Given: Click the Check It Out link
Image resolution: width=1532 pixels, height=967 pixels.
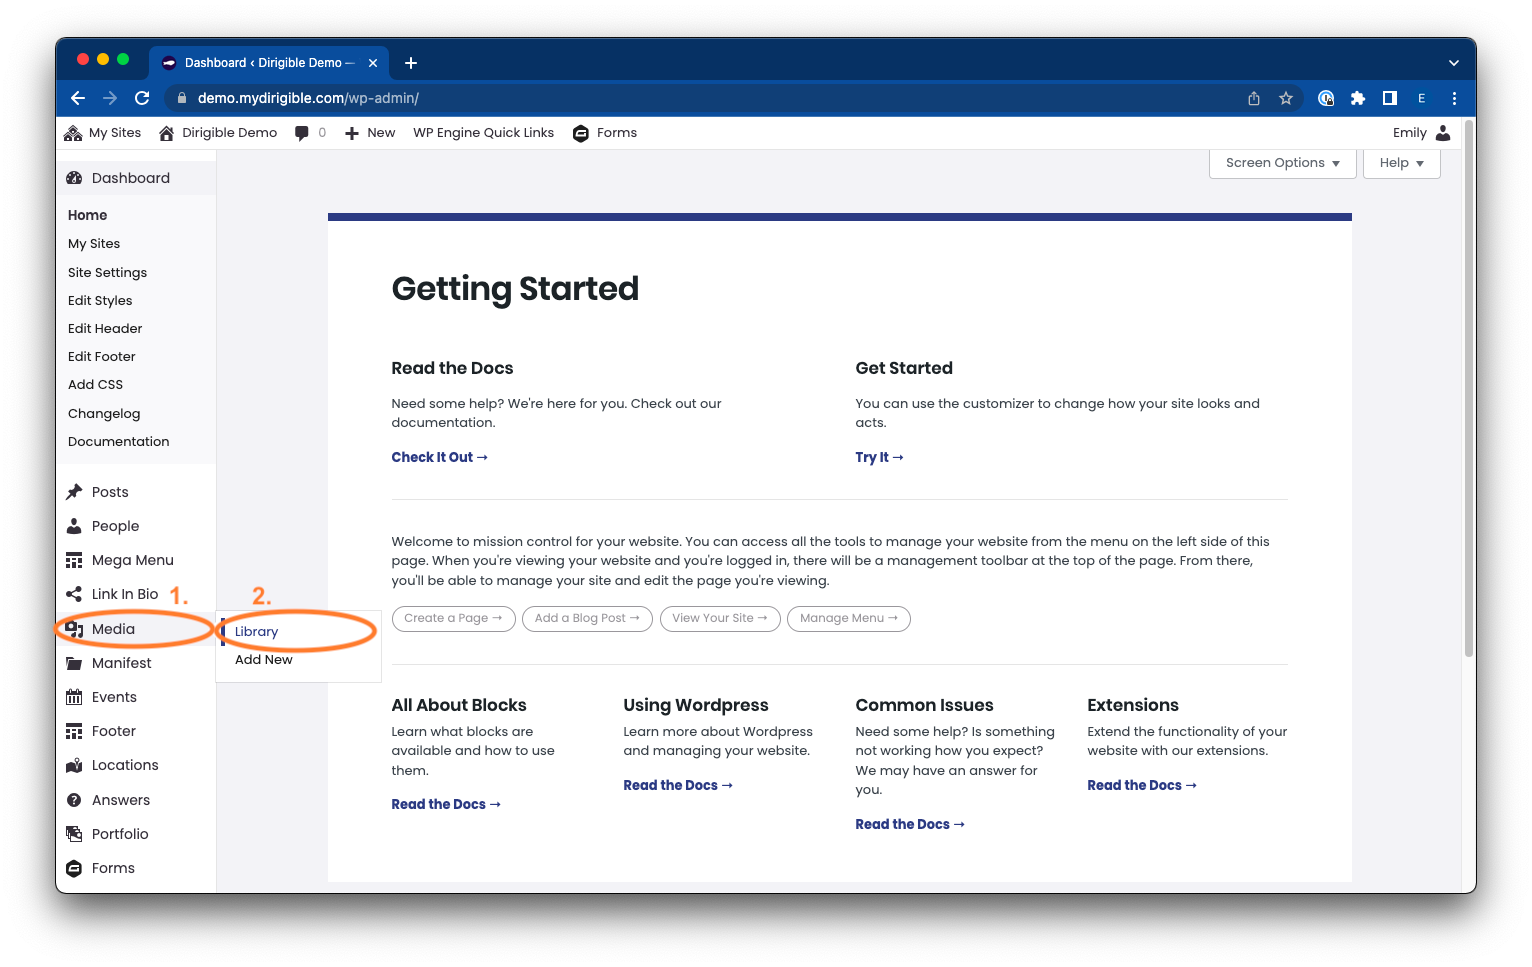Looking at the screenshot, I should point(440,457).
